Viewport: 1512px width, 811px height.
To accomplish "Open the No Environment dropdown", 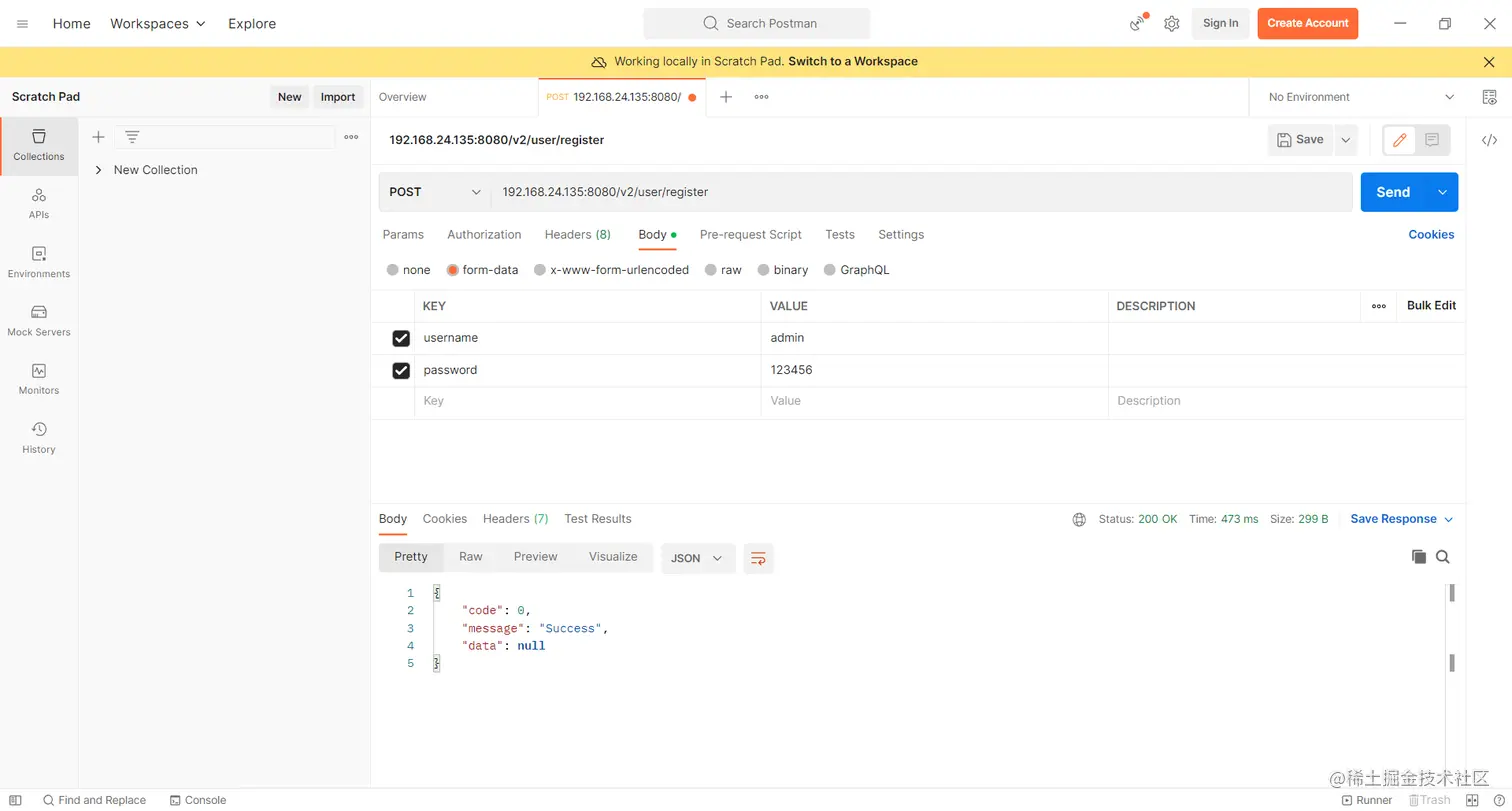I will click(1361, 97).
